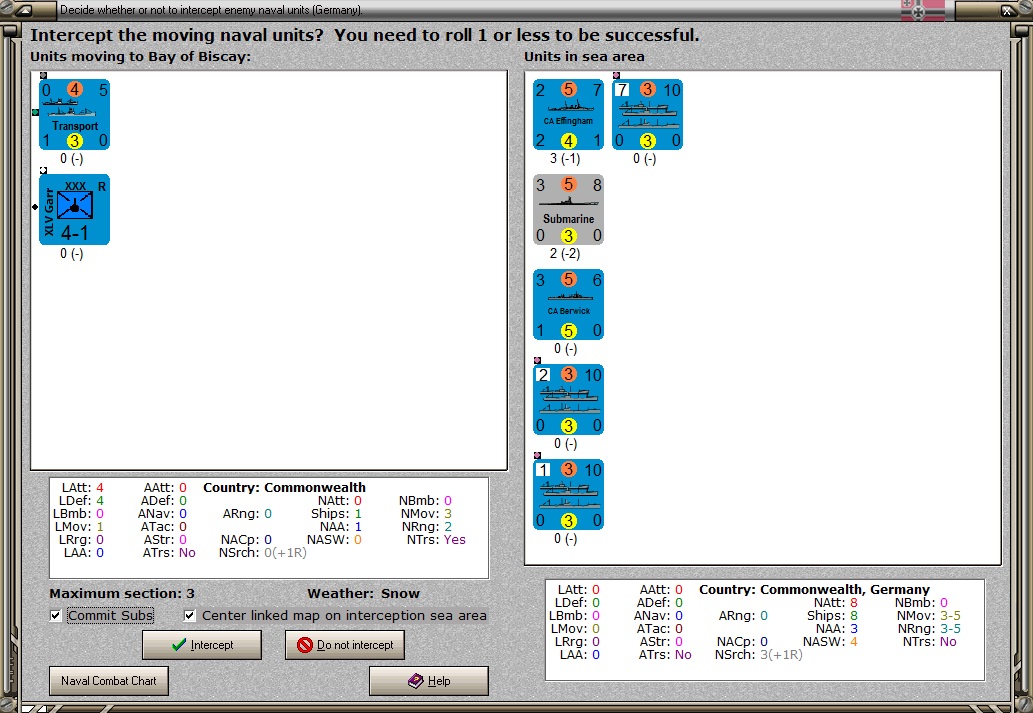Toggle the Commit Subs checkbox

[56, 615]
